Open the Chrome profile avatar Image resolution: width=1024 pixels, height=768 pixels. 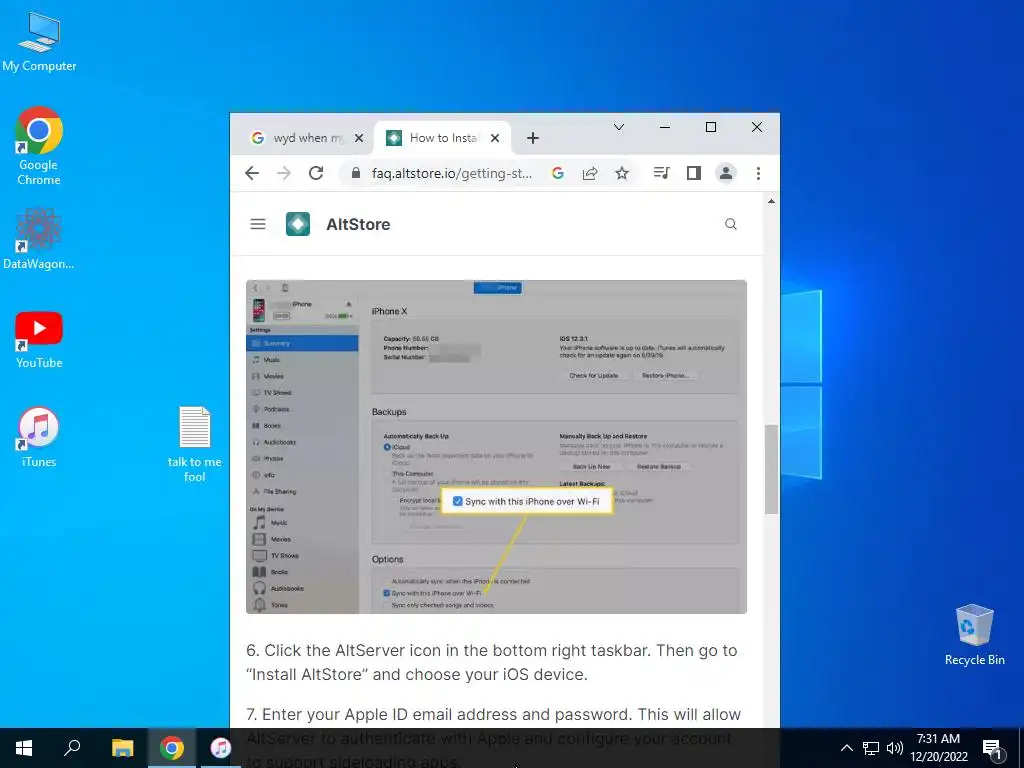click(726, 173)
